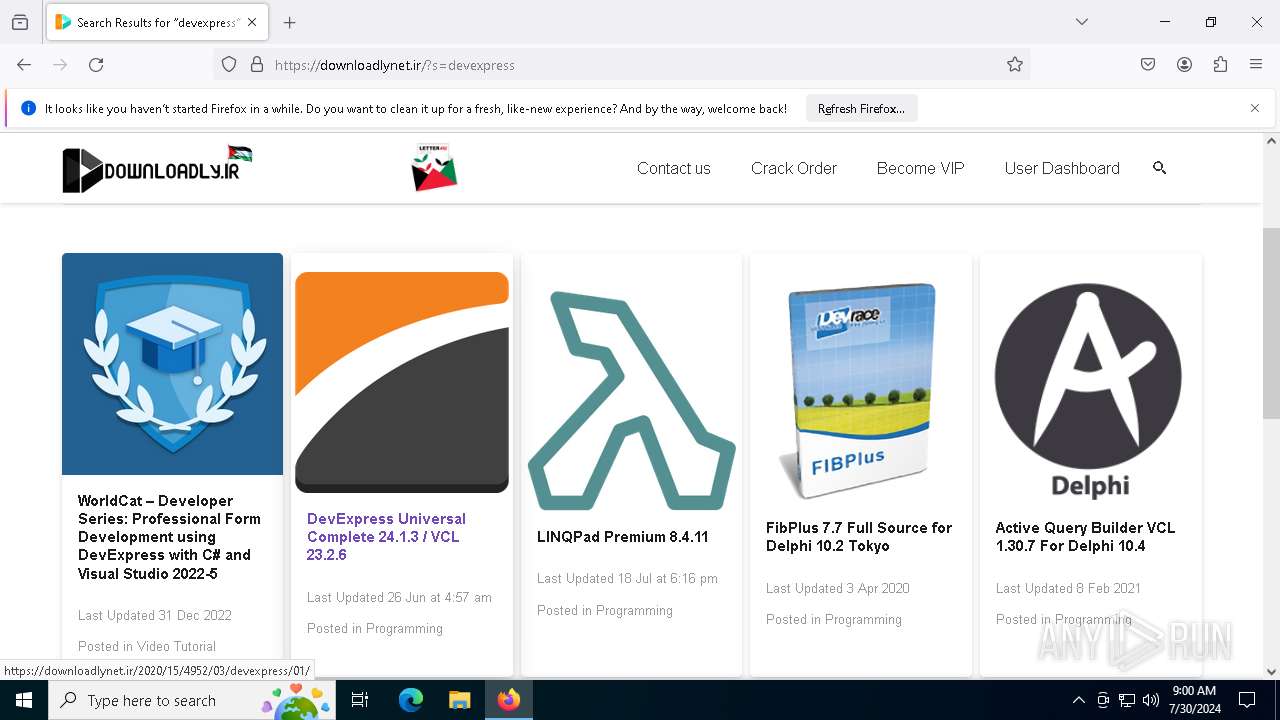Click Programming category under DevExpress Universal
Image resolution: width=1280 pixels, height=720 pixels.
[x=404, y=628]
